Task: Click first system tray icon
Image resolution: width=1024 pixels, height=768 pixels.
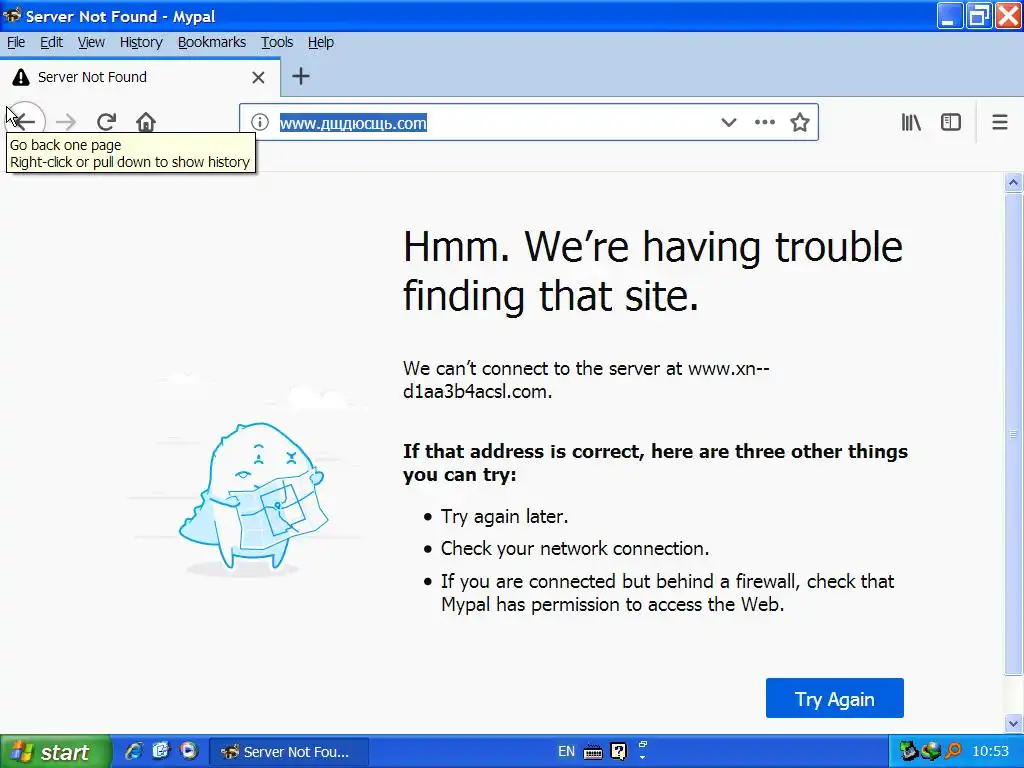Action: point(908,751)
